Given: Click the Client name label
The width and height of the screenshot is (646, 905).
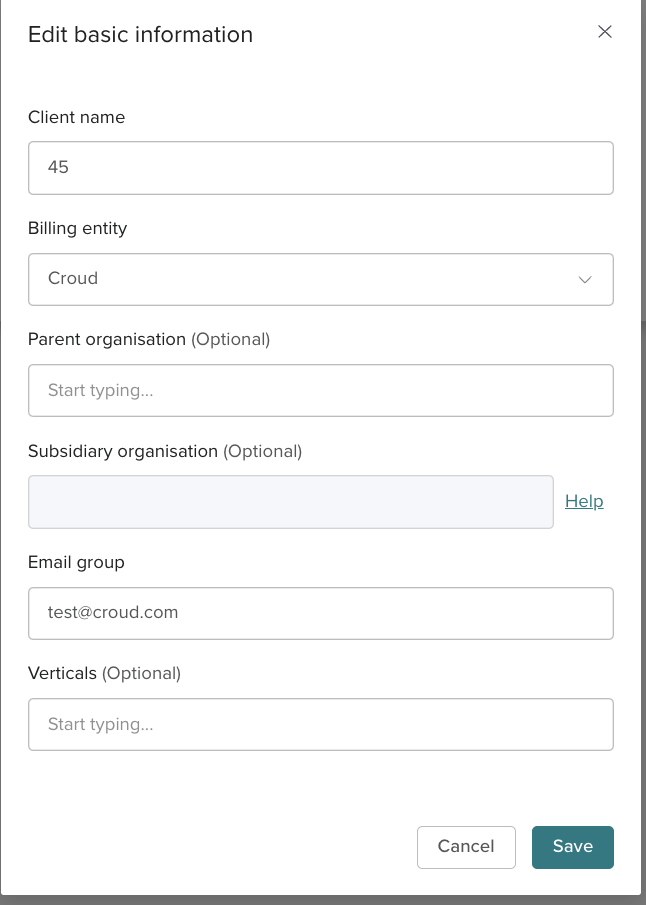Looking at the screenshot, I should tap(76, 117).
